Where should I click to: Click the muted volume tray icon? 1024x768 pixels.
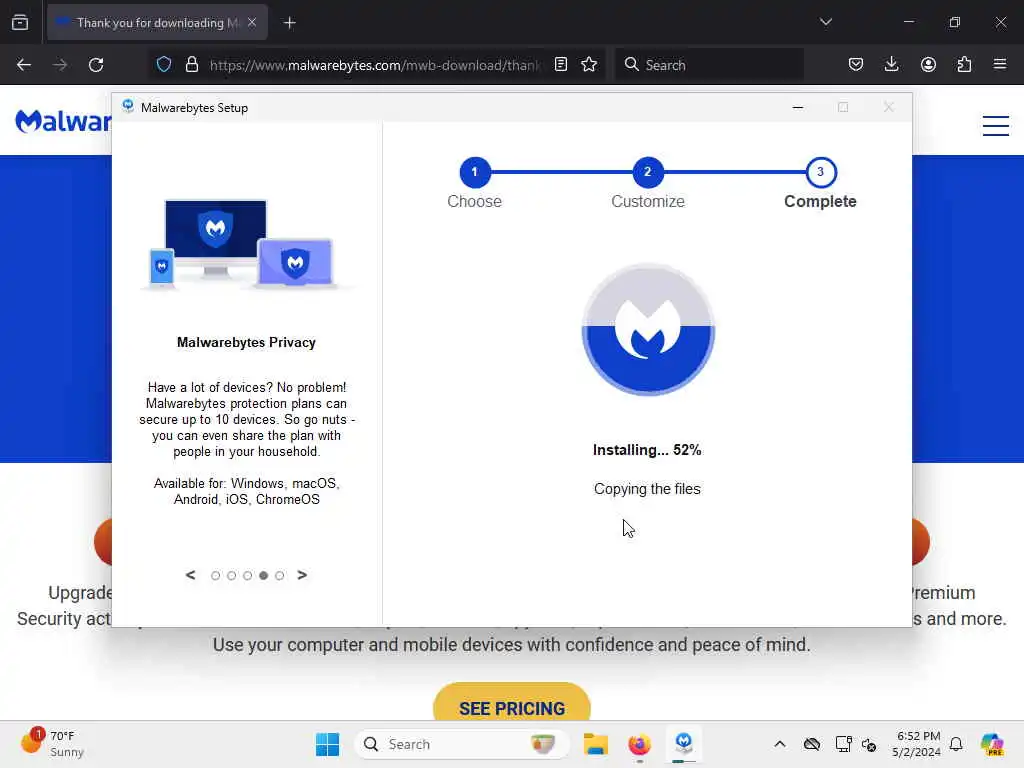point(869,744)
